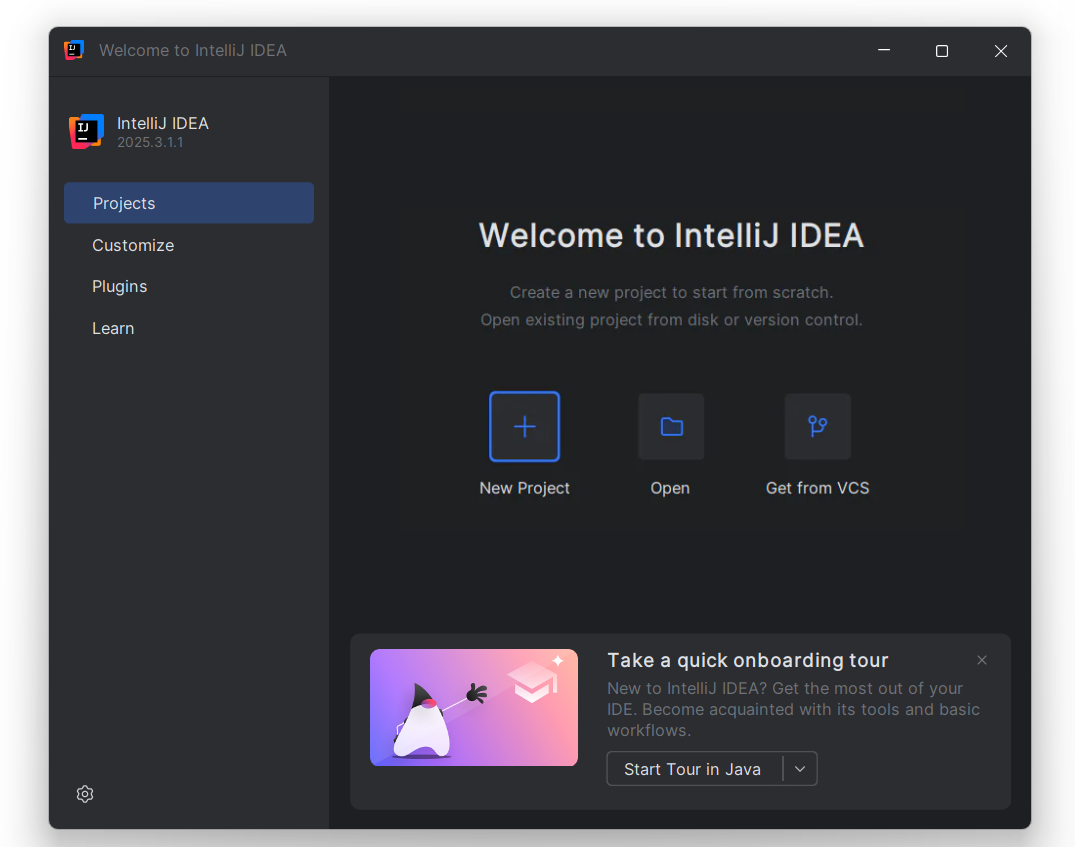The width and height of the screenshot is (1075, 847).
Task: Click the Get from VCS label
Action: pos(817,488)
